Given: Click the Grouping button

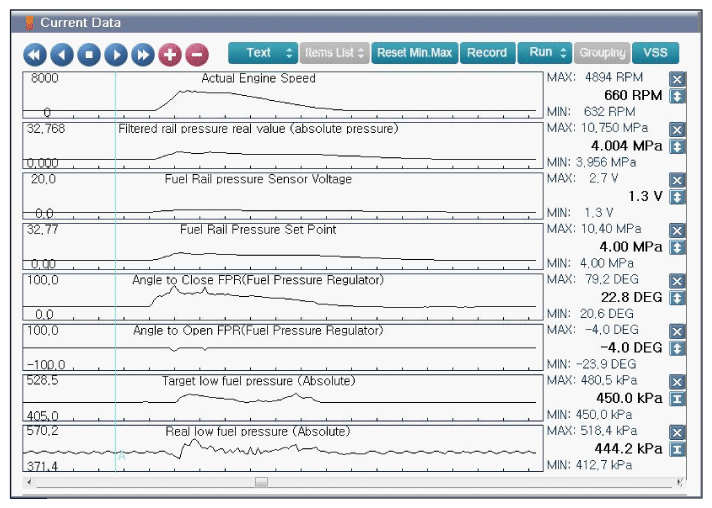Looking at the screenshot, I should (602, 53).
